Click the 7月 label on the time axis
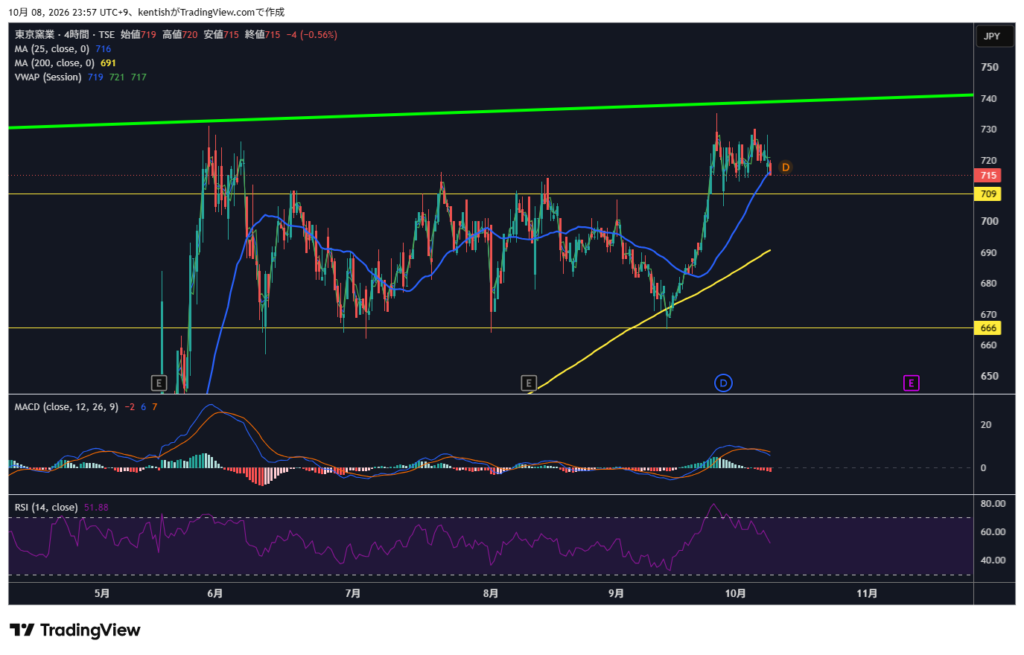The width and height of the screenshot is (1024, 655). (353, 594)
